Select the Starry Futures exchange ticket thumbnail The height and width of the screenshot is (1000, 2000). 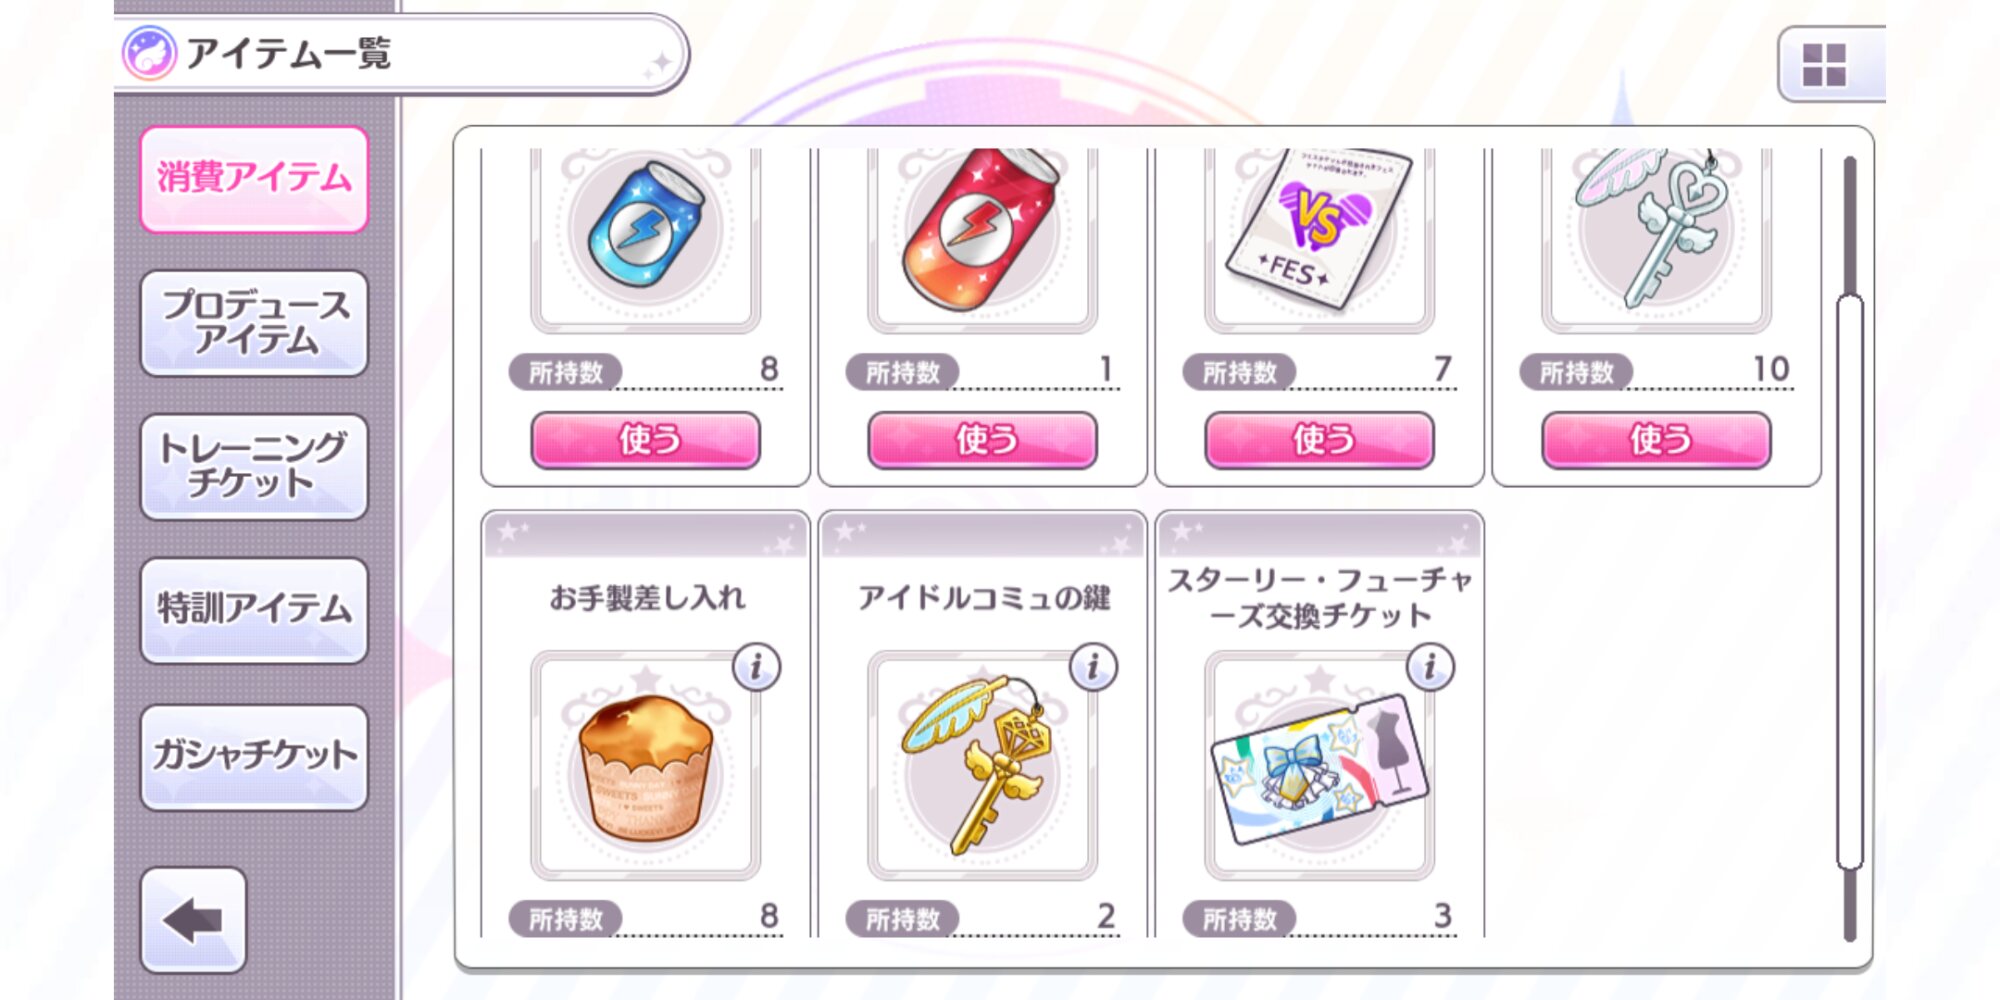point(1320,766)
